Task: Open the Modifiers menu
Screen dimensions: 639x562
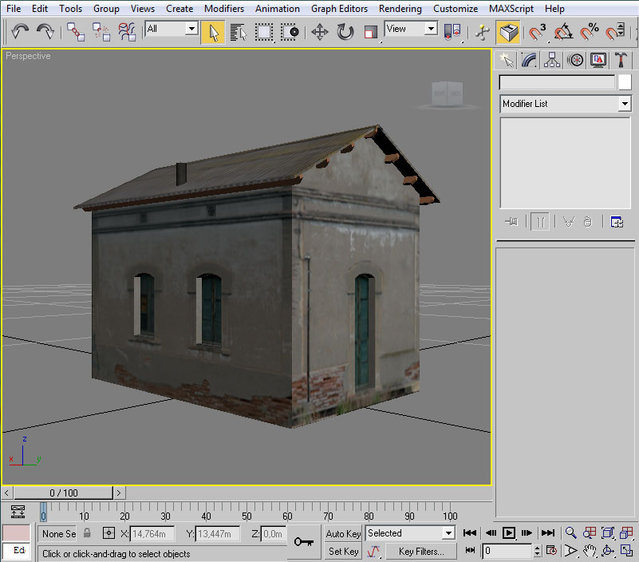Action: [224, 8]
